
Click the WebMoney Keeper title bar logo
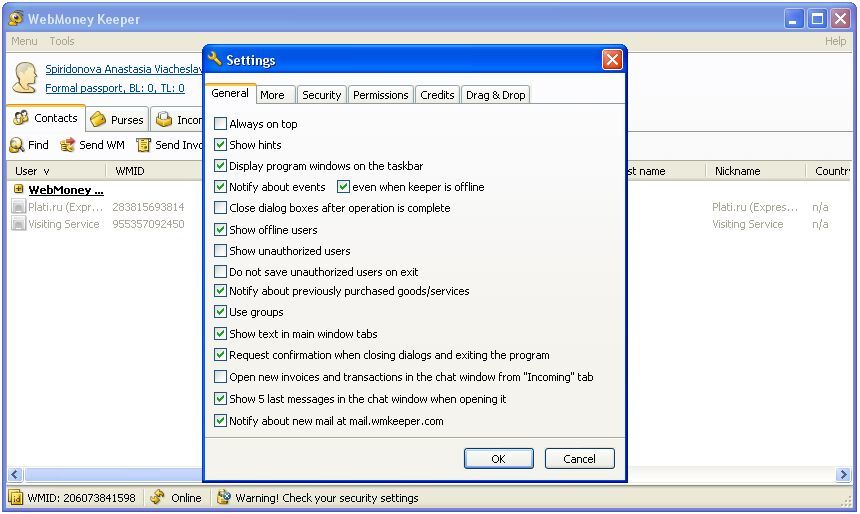[16, 19]
